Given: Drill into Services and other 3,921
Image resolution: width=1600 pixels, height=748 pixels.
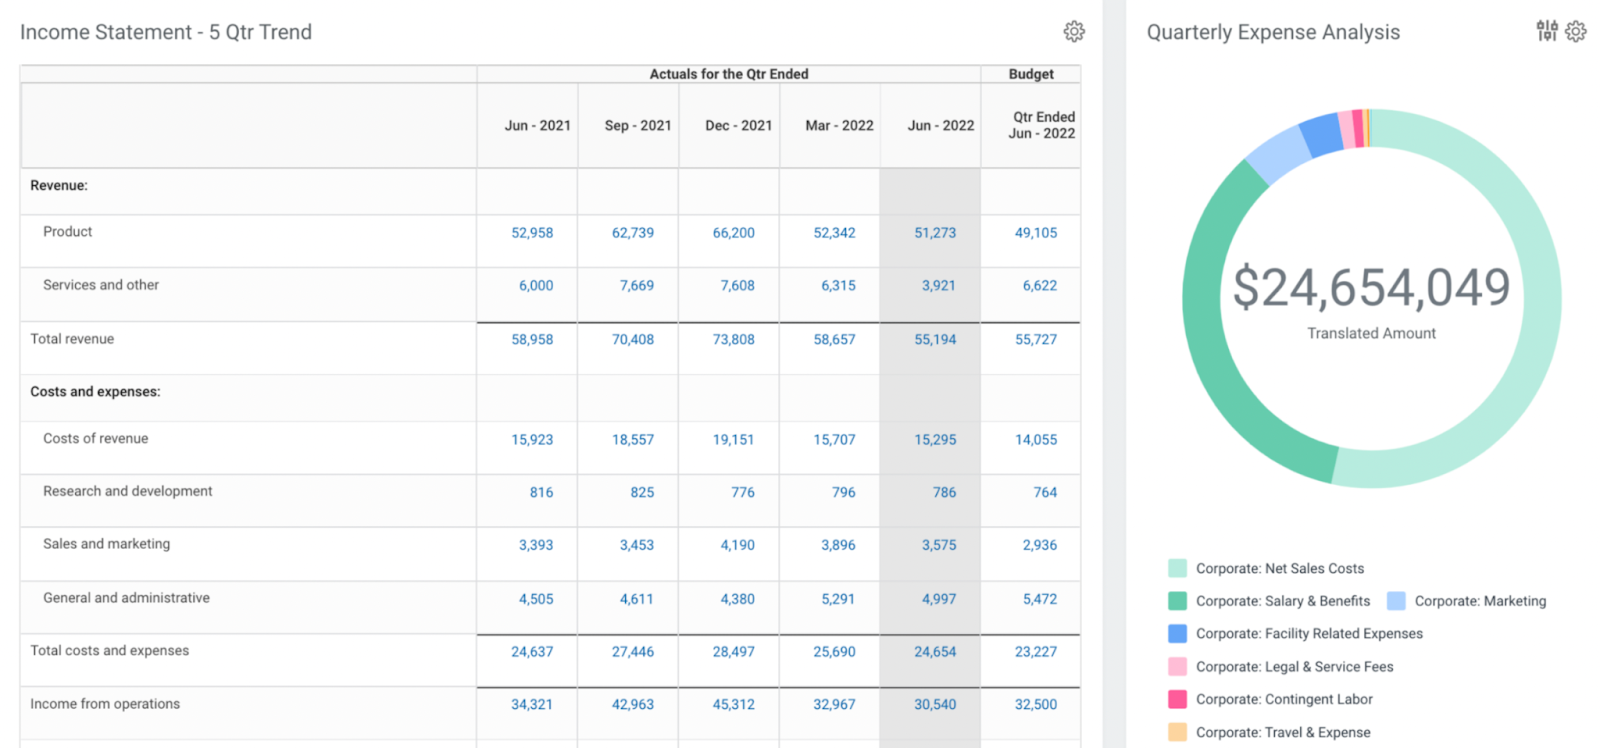Looking at the screenshot, I should 939,286.
